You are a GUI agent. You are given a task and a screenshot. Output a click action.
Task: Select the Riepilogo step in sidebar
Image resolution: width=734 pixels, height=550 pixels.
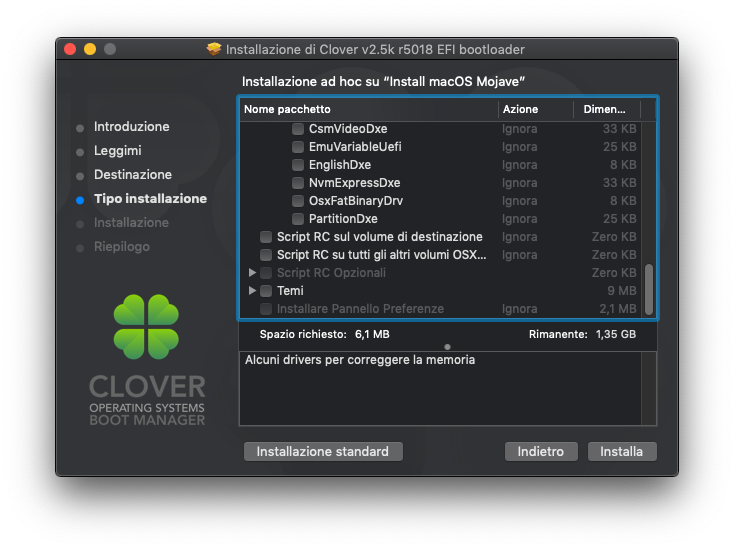(x=122, y=247)
